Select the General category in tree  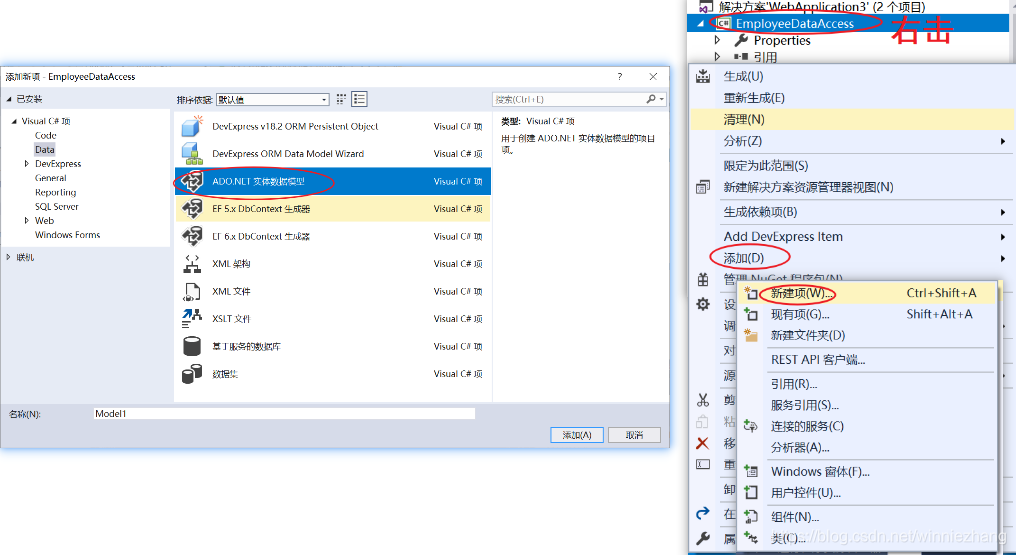point(51,178)
